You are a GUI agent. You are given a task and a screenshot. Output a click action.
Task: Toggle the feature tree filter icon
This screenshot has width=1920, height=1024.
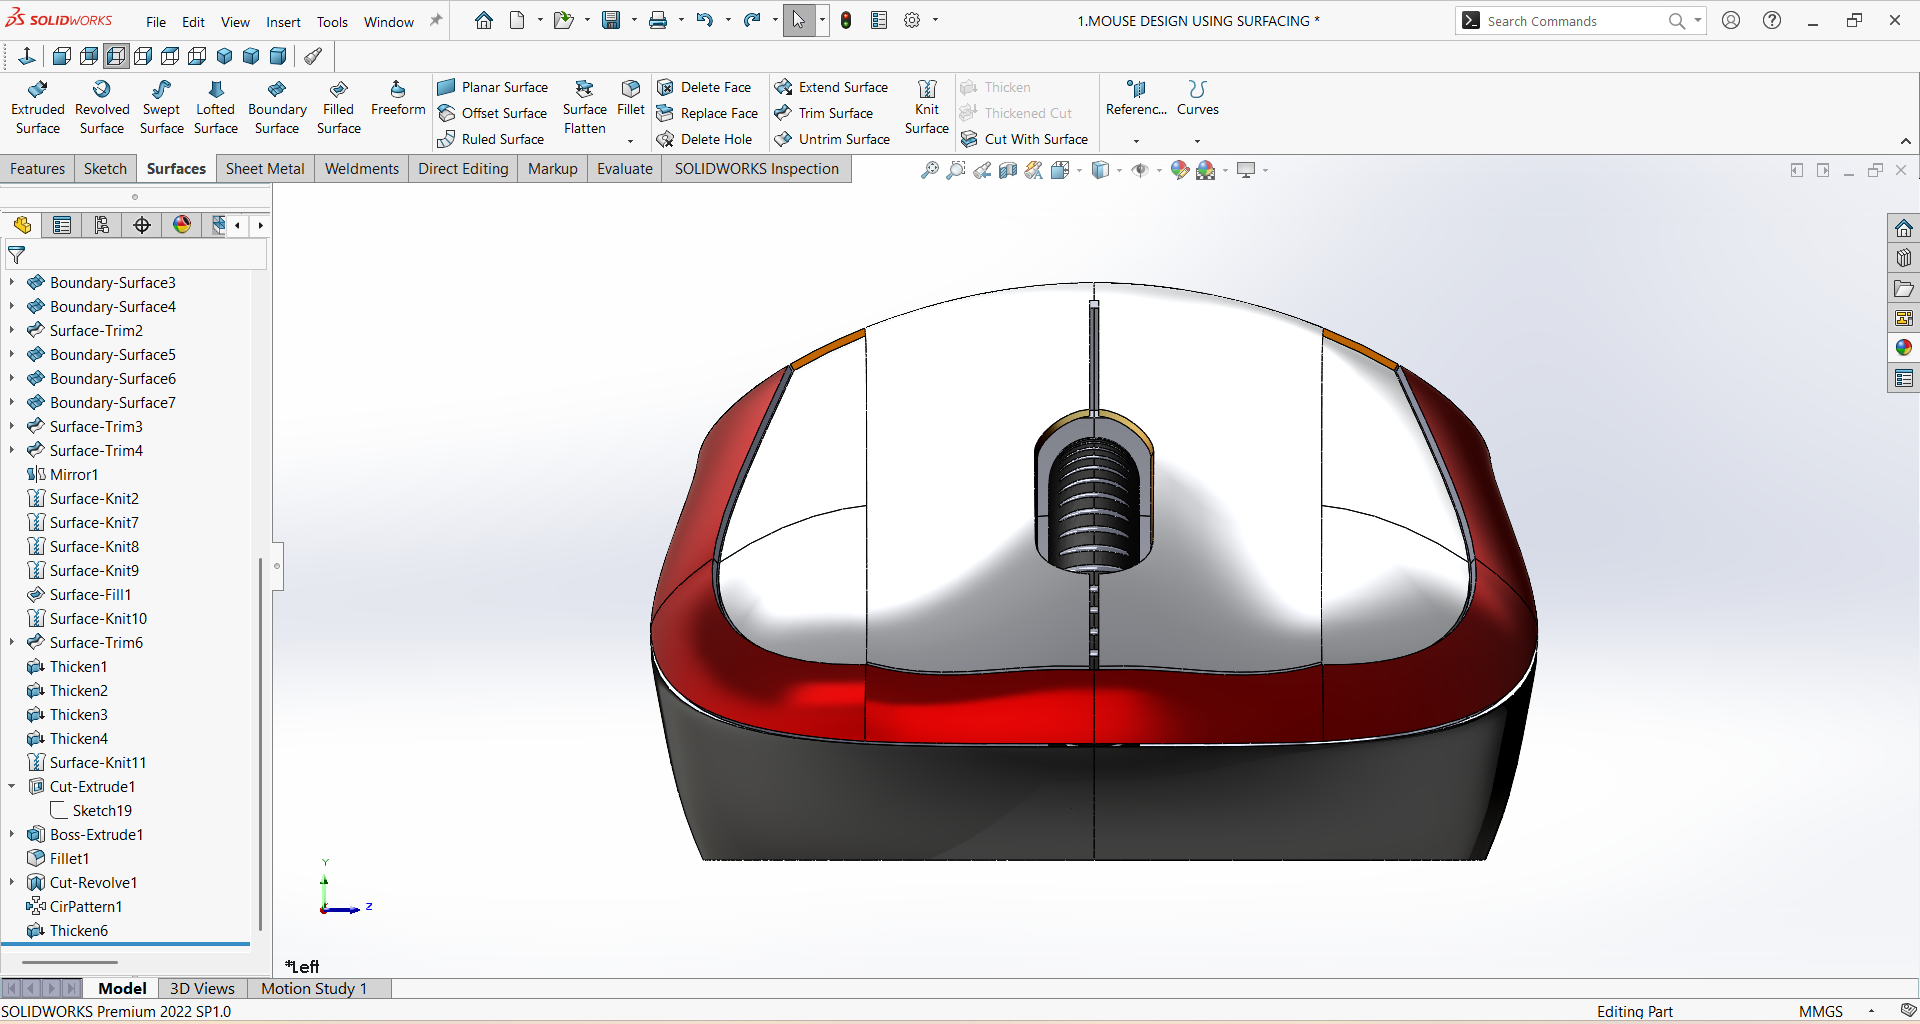click(17, 255)
